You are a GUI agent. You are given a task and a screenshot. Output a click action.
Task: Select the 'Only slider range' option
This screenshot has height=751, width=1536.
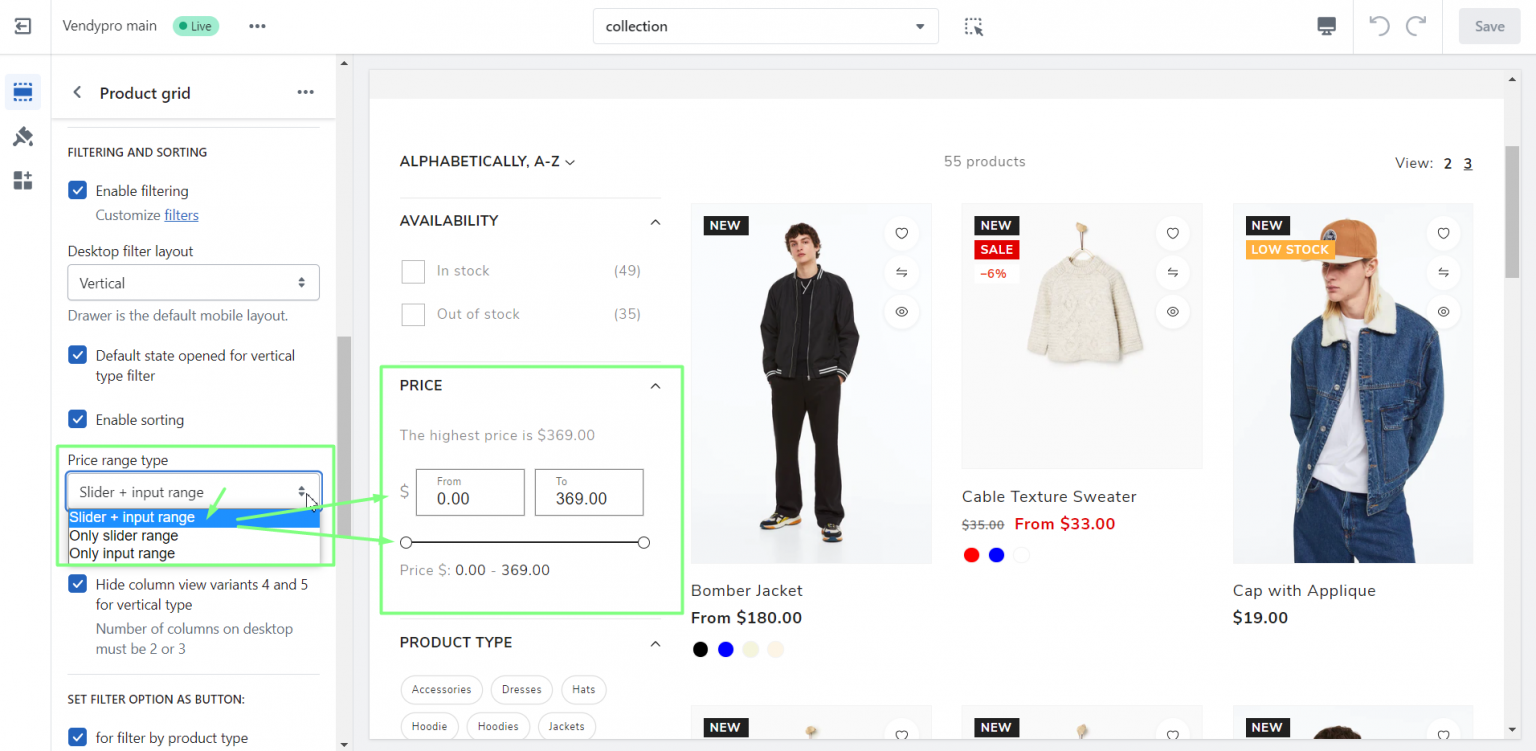(124, 536)
